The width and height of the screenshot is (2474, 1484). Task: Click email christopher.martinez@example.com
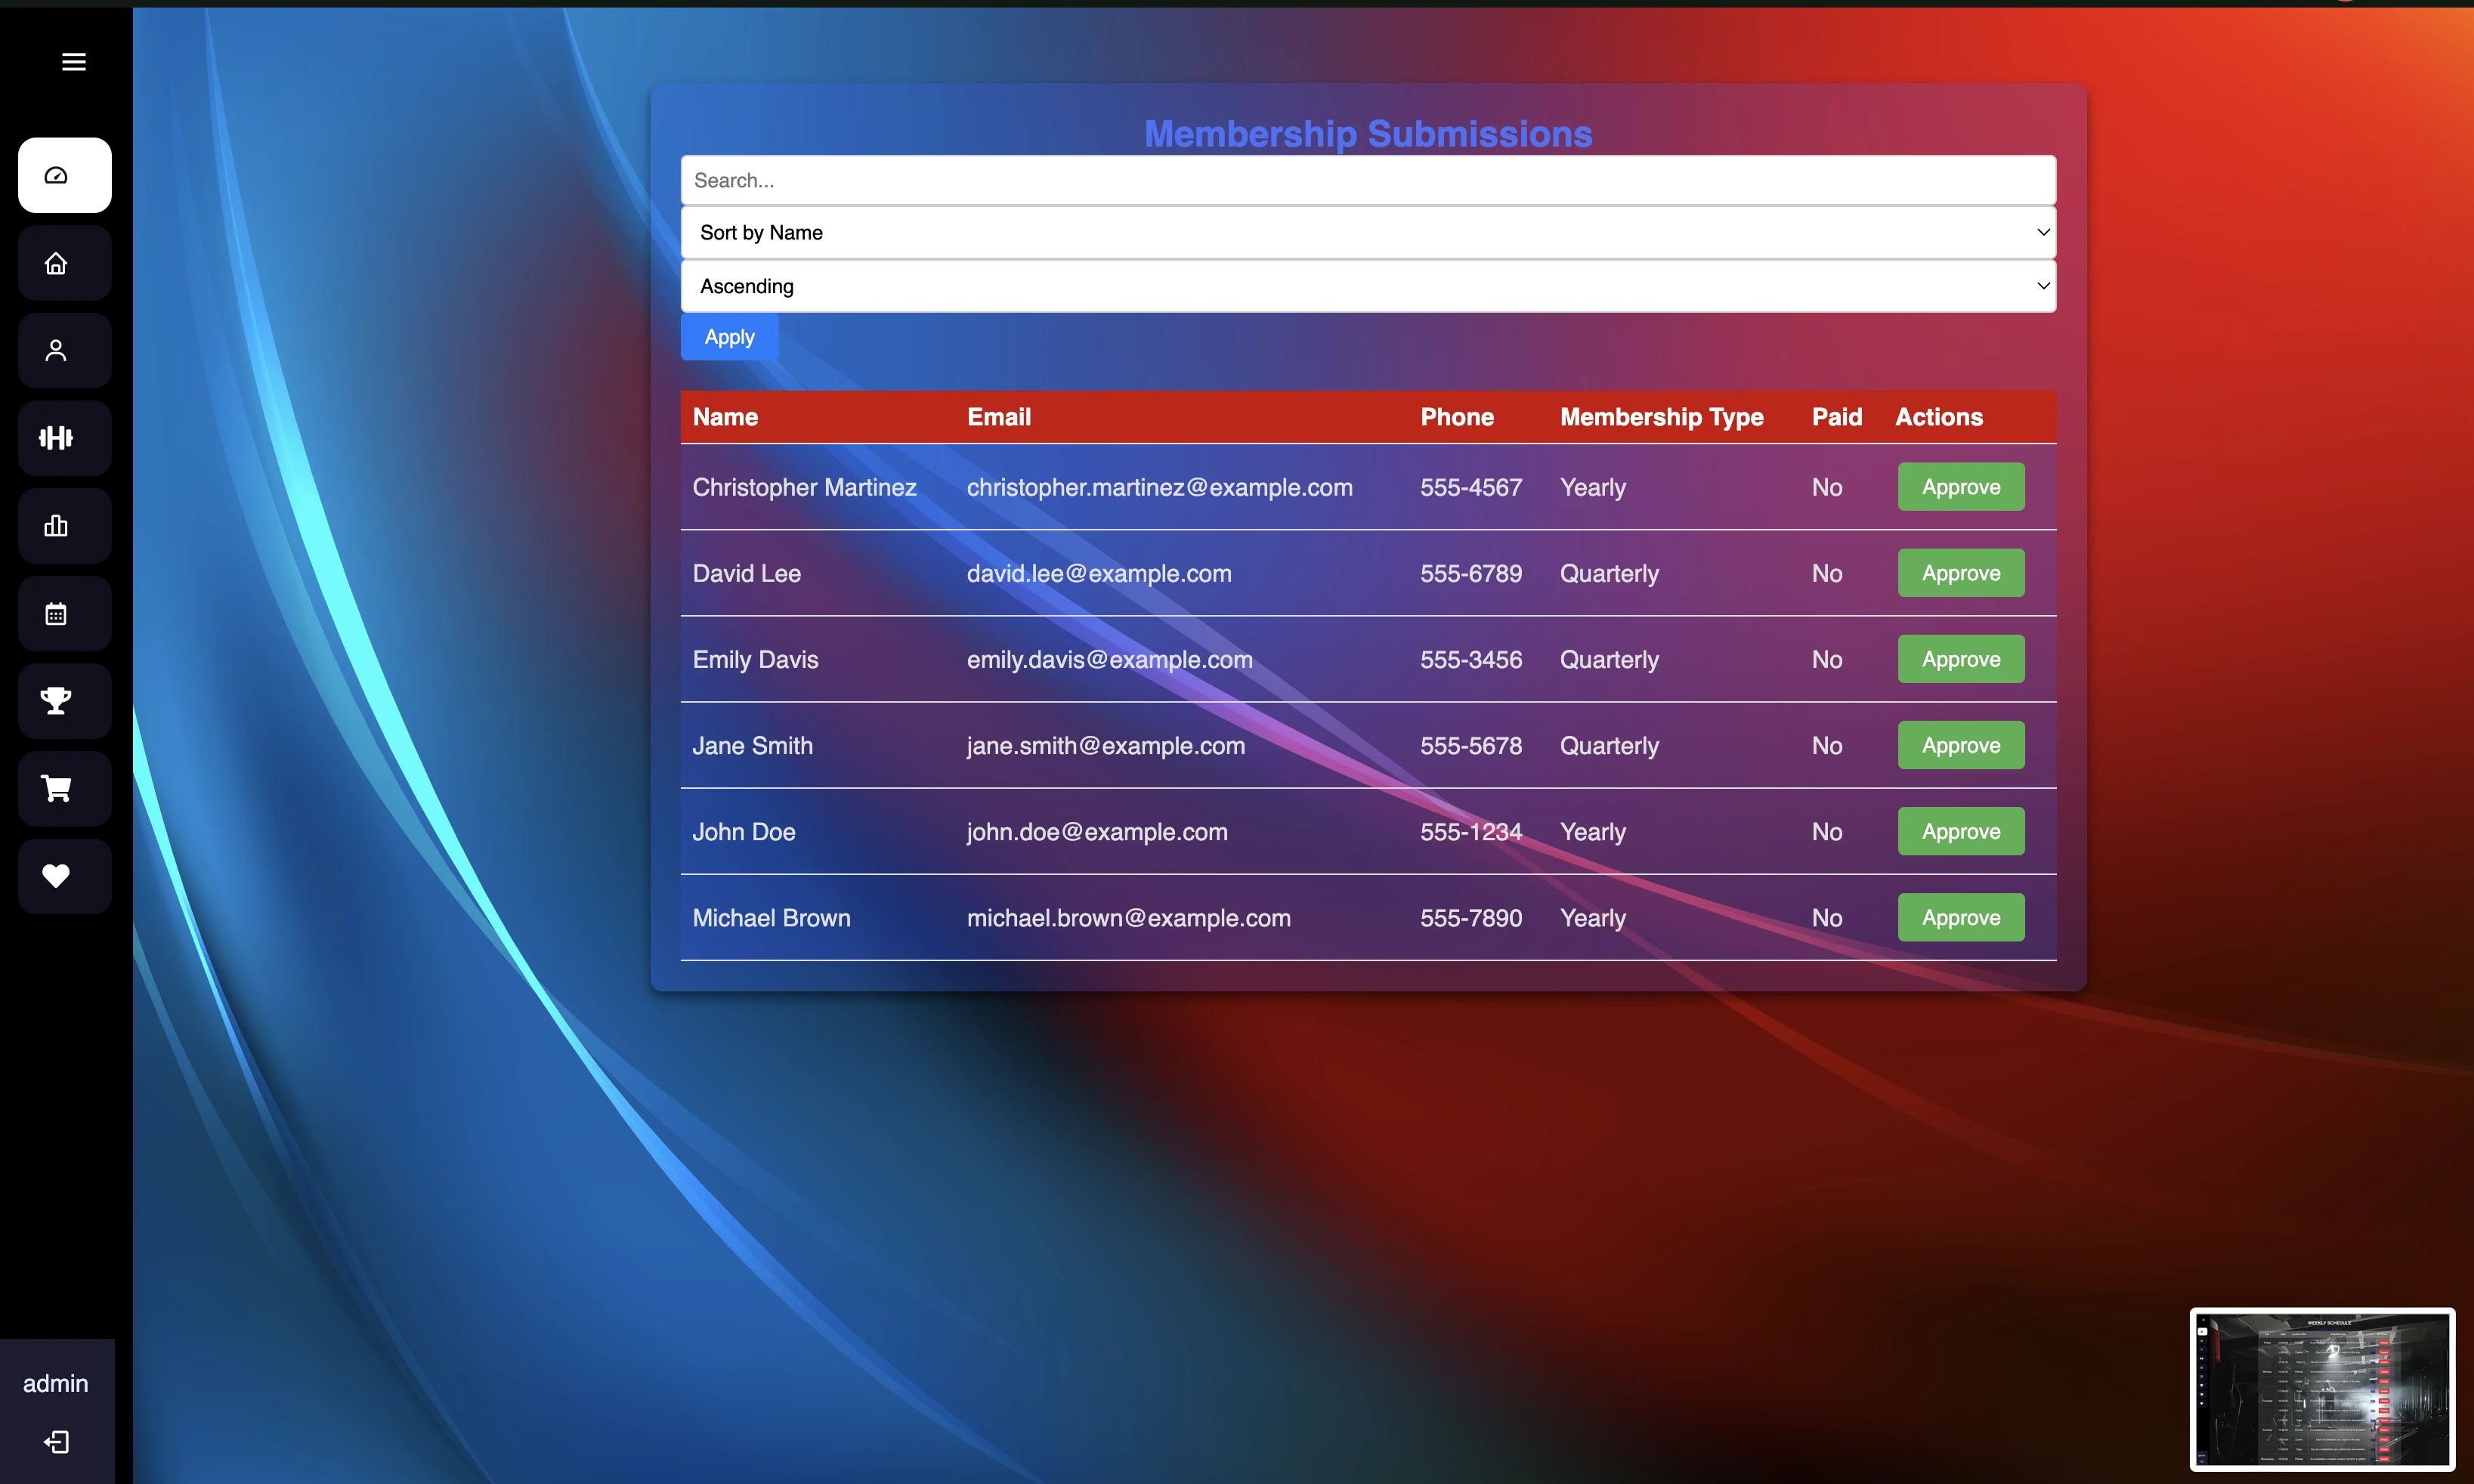click(1159, 487)
